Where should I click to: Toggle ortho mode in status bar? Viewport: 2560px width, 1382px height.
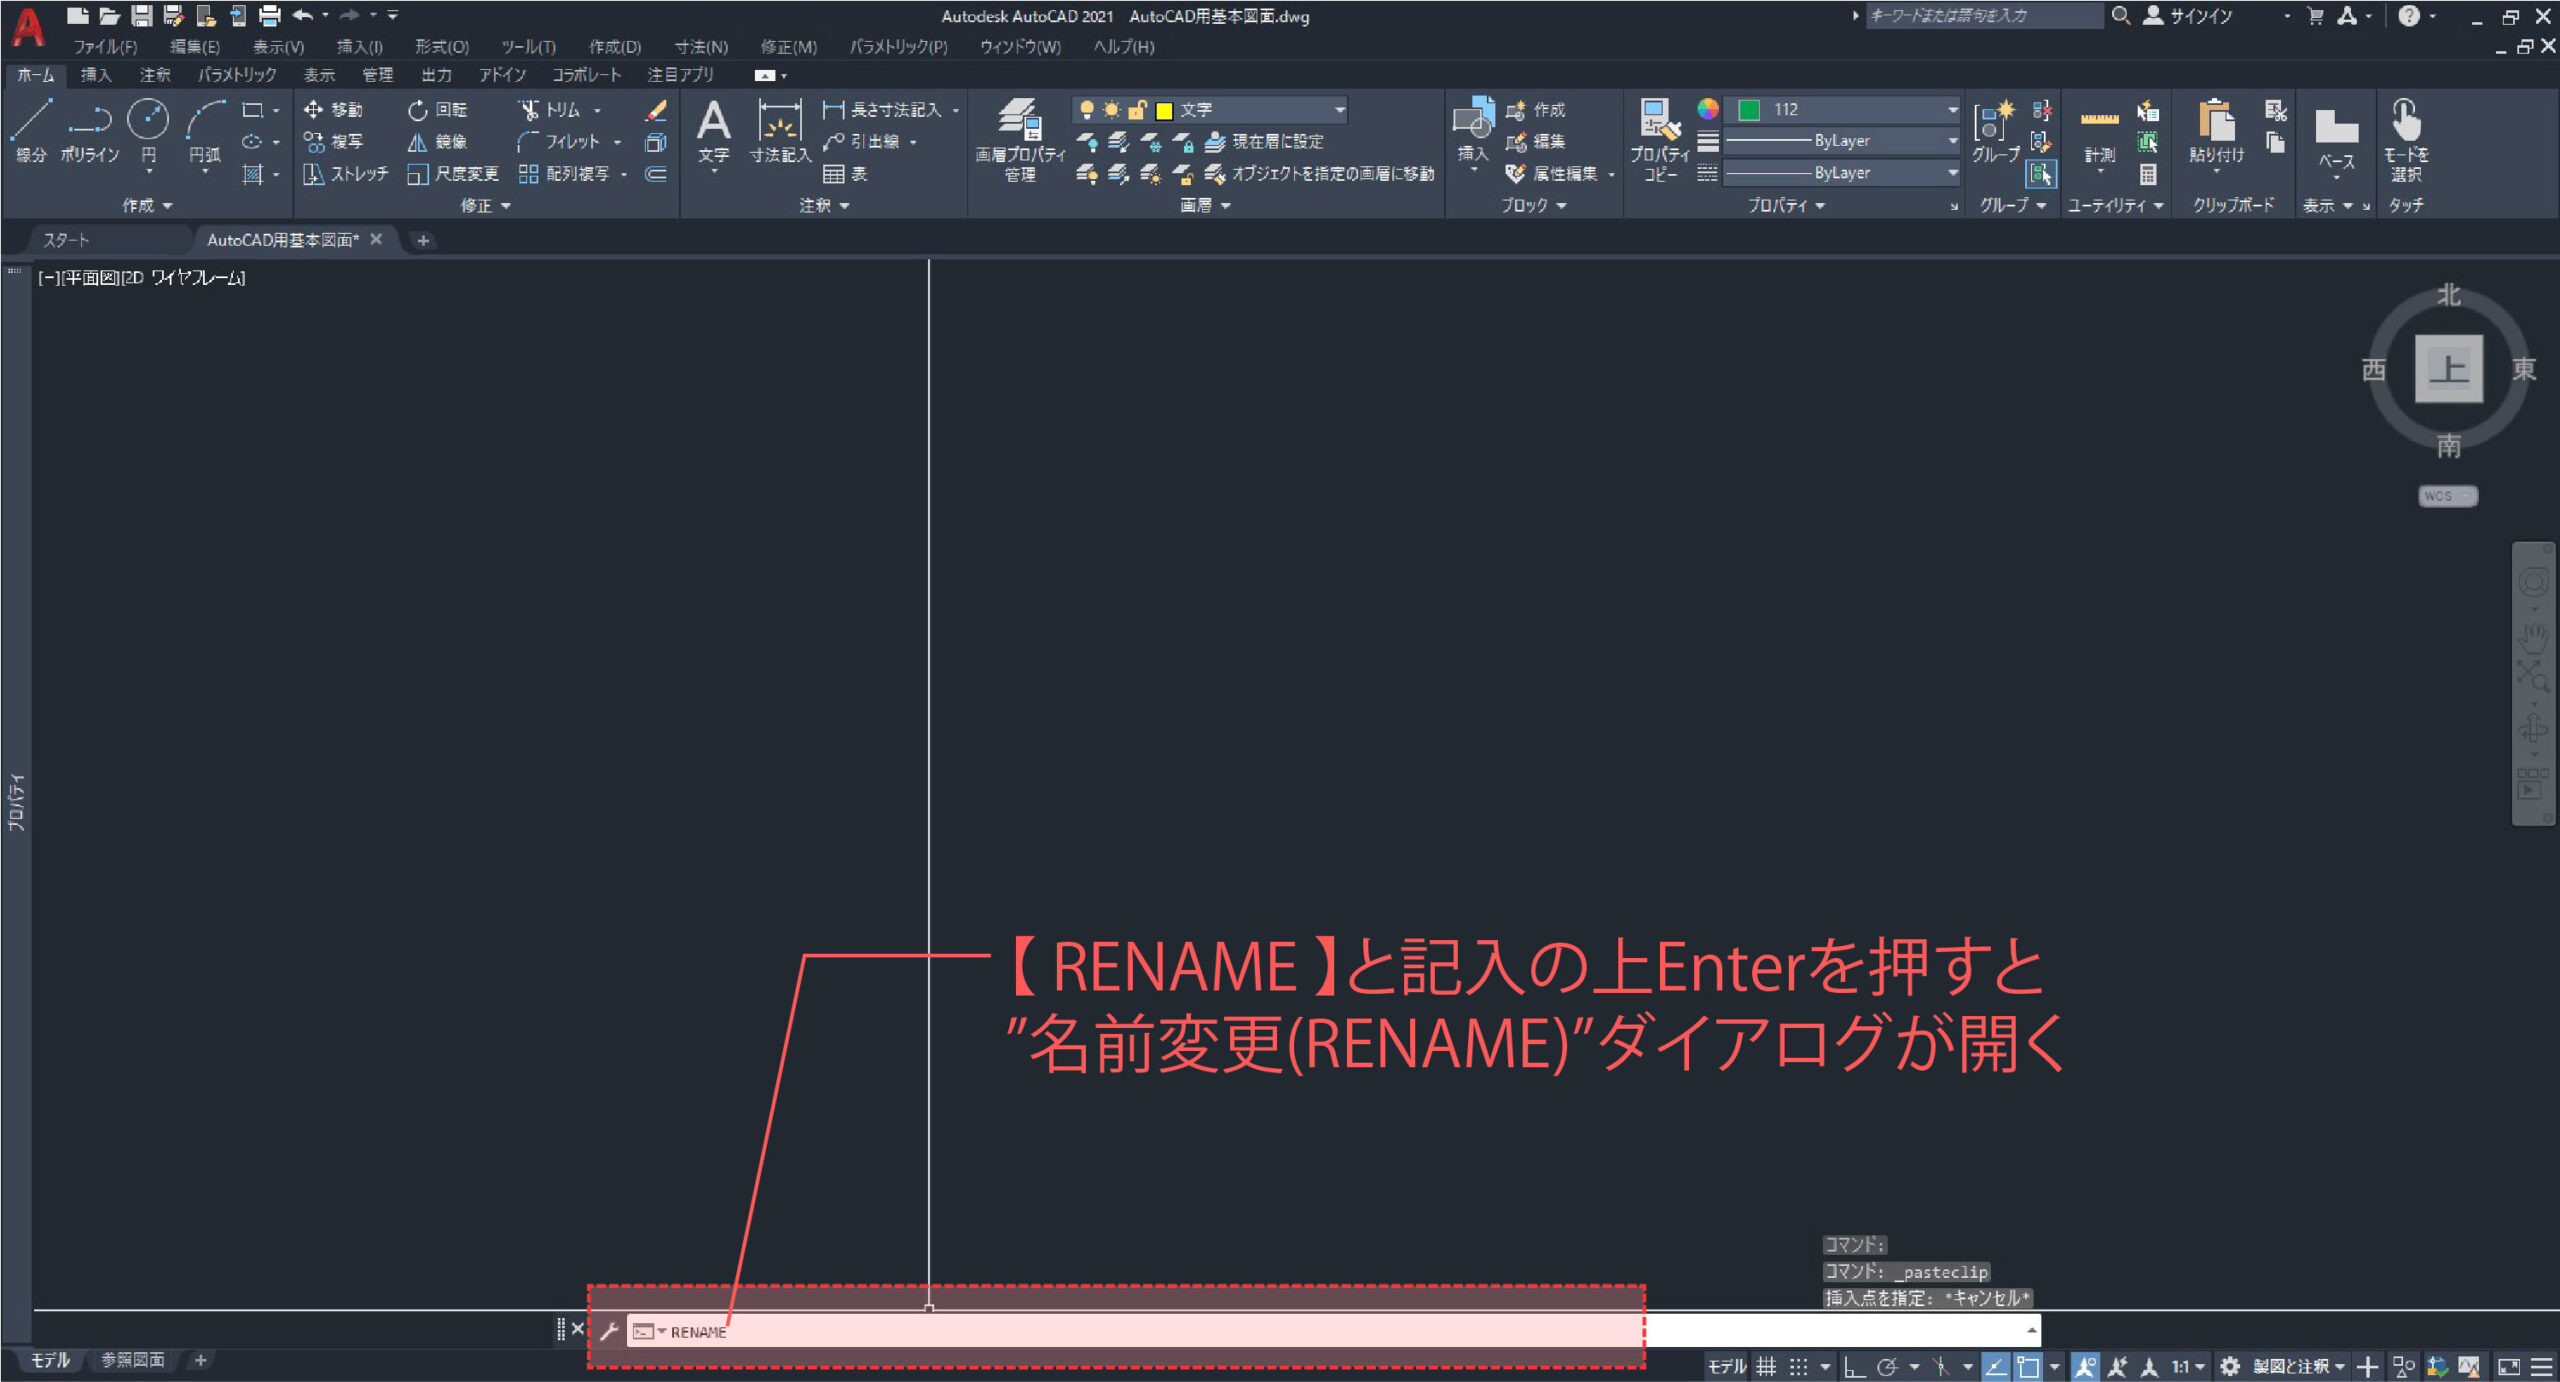tap(1854, 1366)
